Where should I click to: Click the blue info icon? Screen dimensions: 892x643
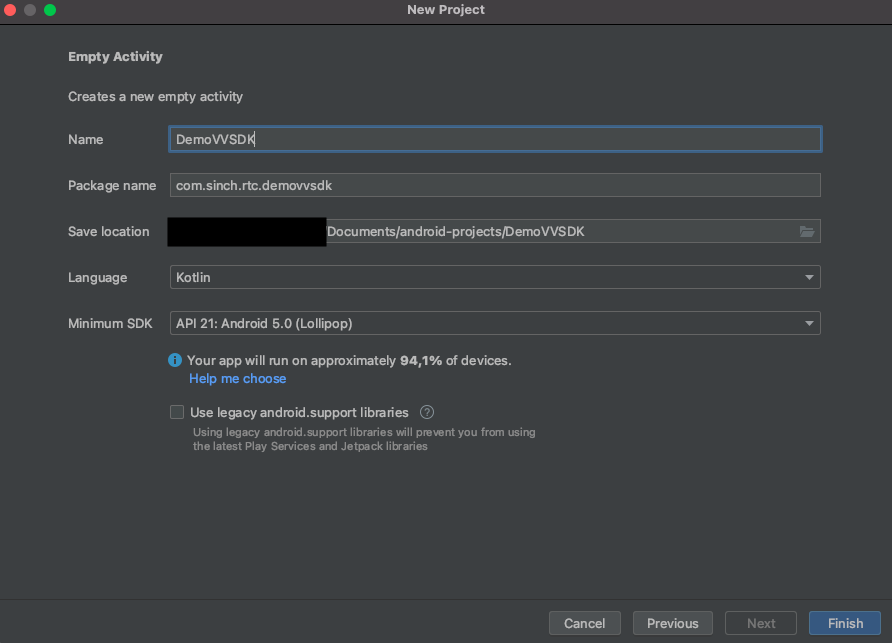[x=175, y=360]
